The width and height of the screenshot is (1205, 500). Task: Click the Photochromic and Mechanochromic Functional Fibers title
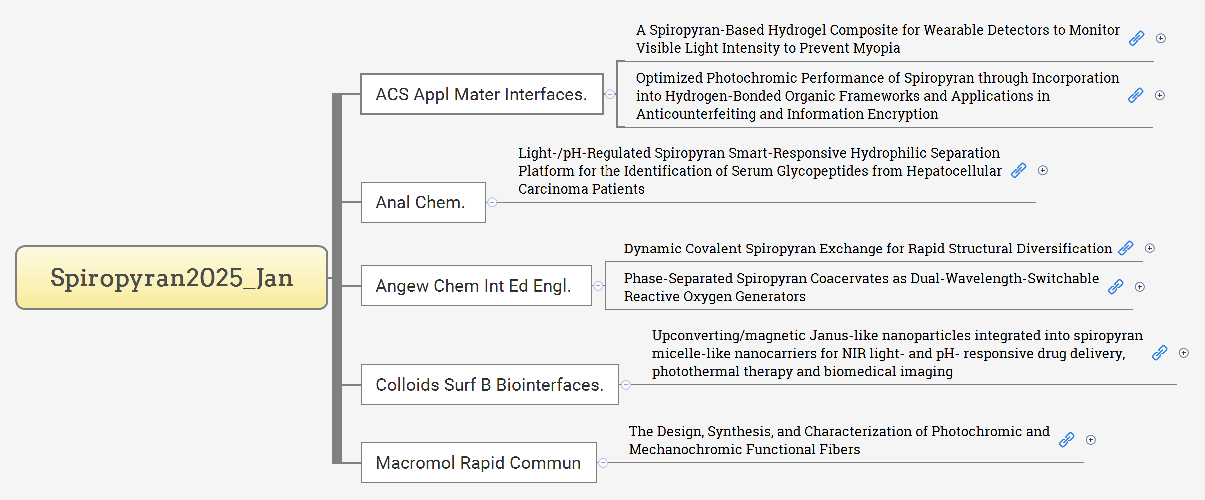coord(838,440)
